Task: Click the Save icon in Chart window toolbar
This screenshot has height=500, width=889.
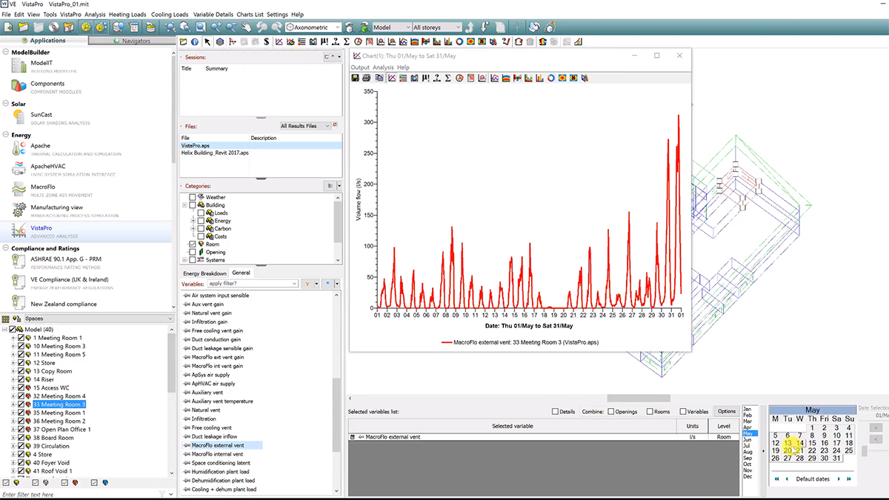Action: tap(355, 78)
